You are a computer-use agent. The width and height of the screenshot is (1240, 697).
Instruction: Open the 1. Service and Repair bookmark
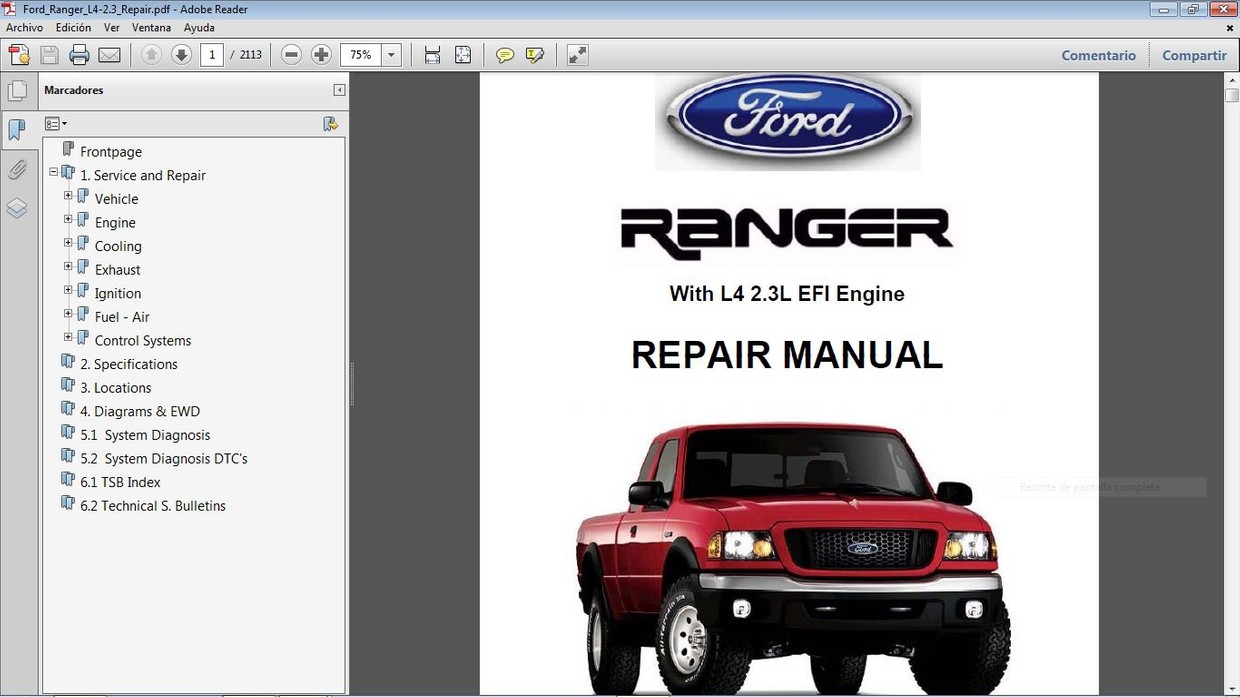point(143,175)
